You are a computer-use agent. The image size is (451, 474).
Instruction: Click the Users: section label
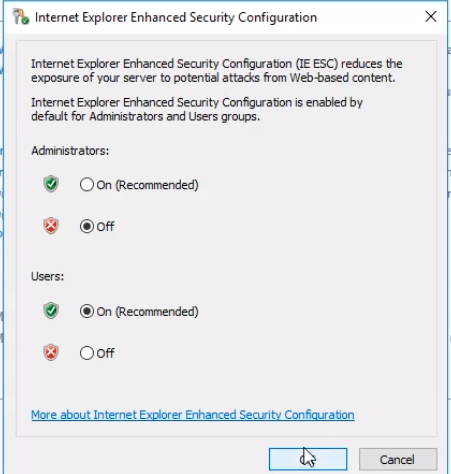pos(47,276)
